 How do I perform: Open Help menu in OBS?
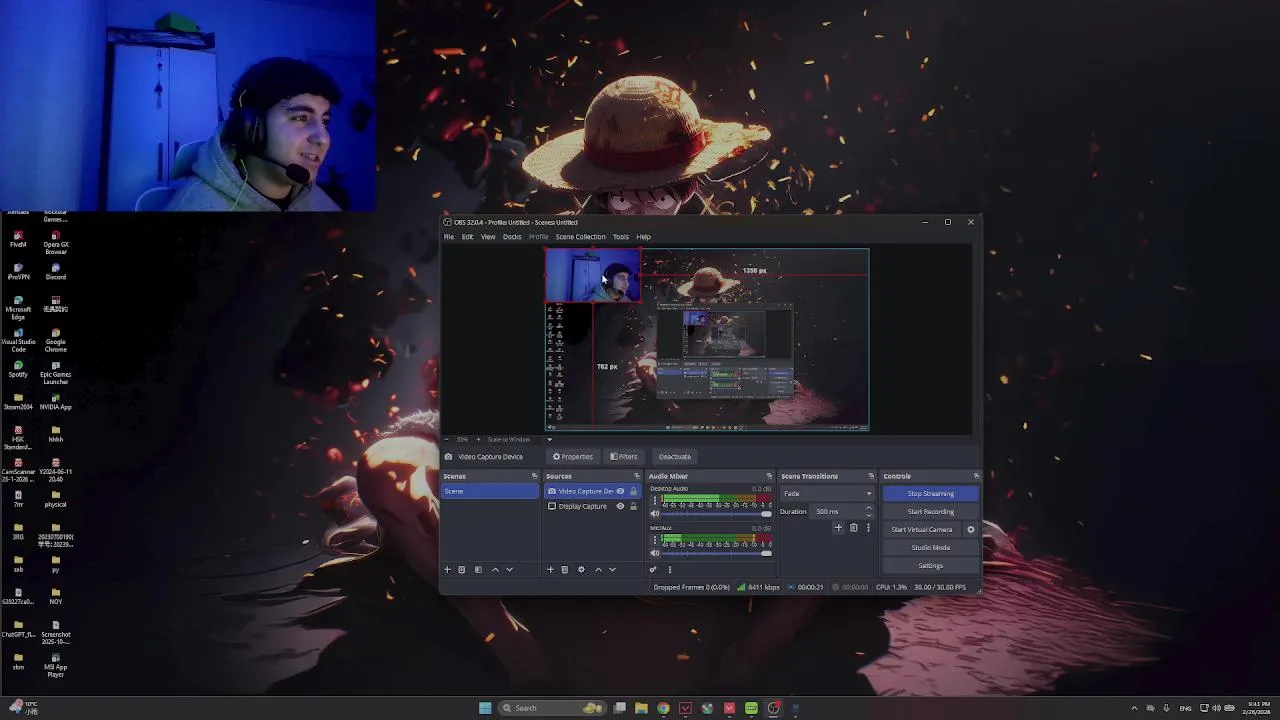click(x=643, y=237)
